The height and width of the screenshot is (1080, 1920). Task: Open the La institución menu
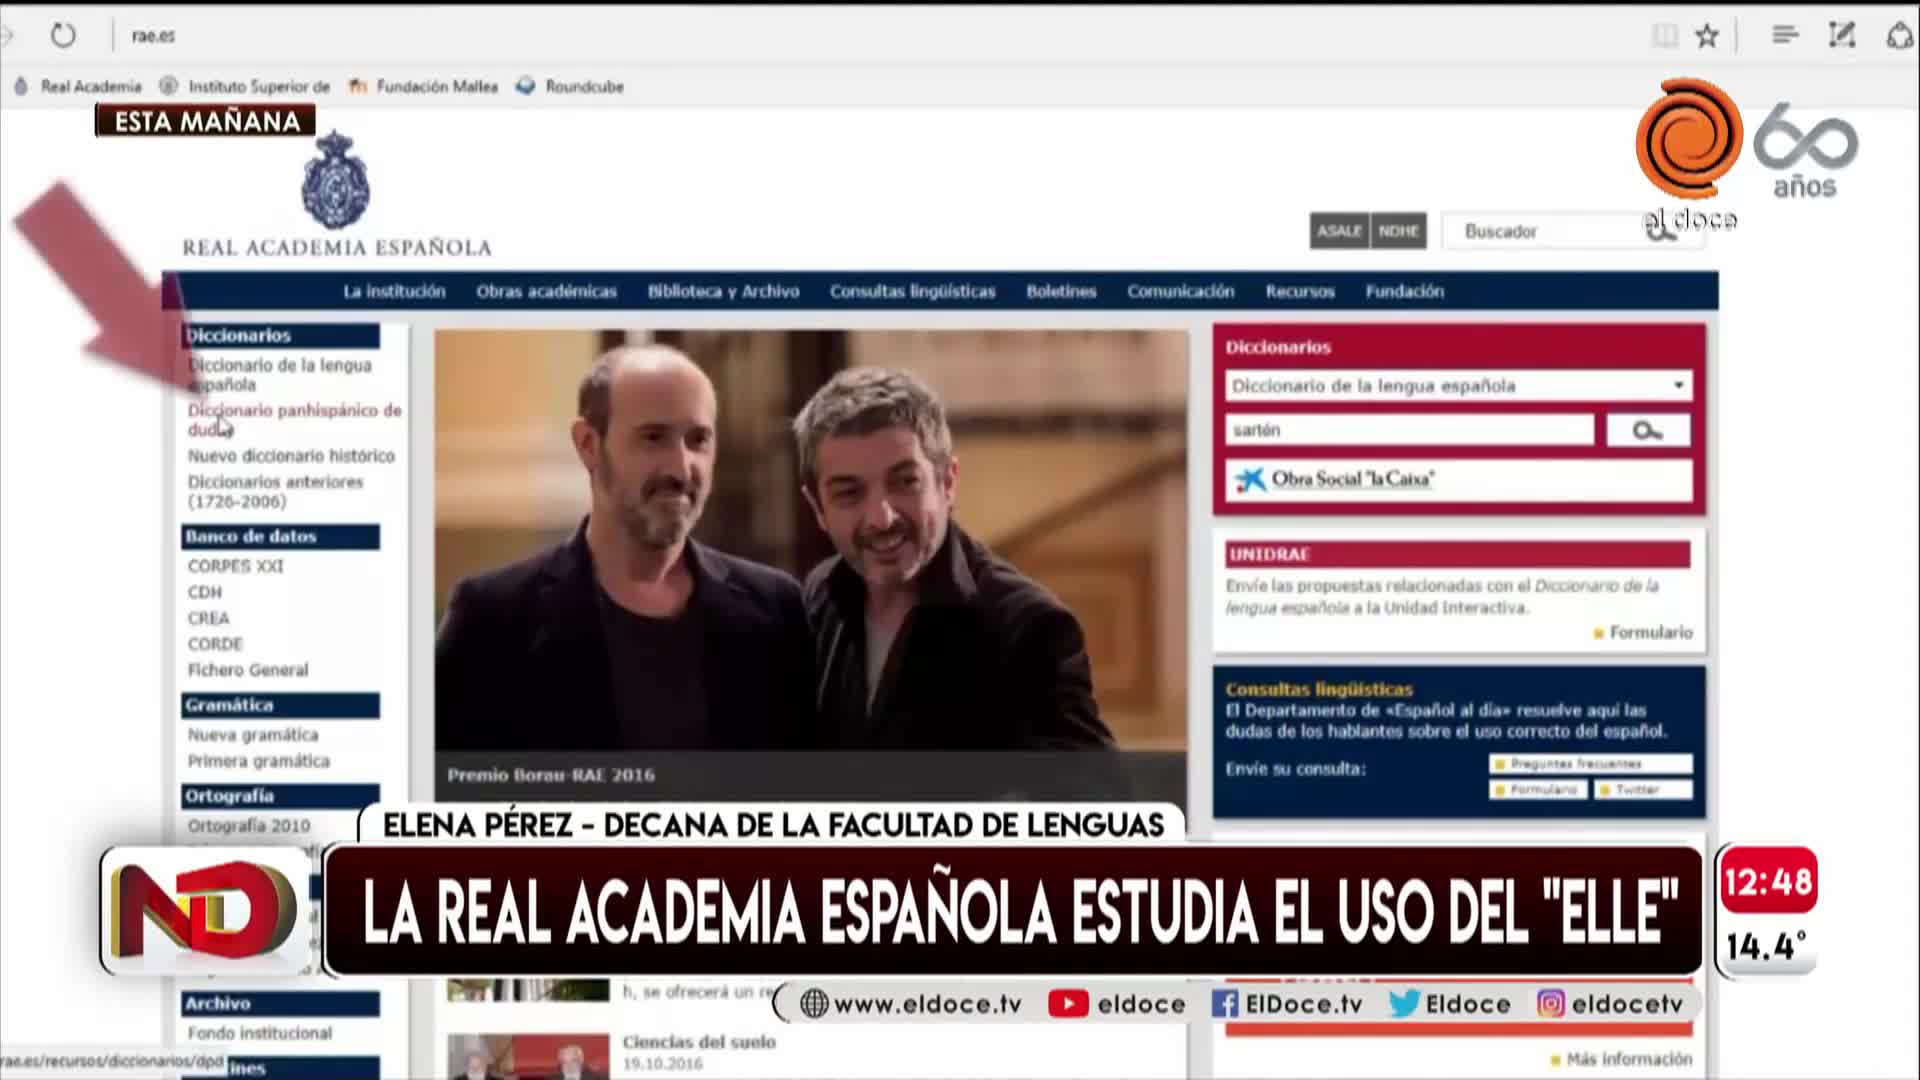(394, 291)
